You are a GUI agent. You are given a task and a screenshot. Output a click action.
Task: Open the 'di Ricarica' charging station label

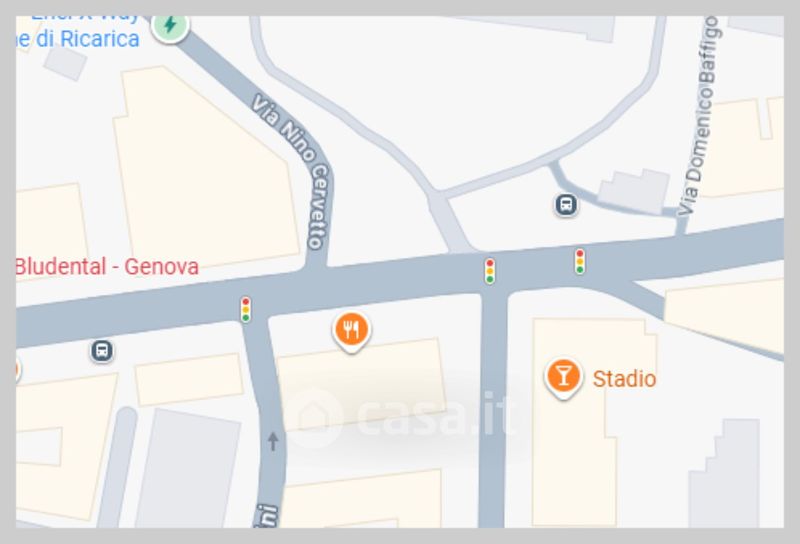pos(78,39)
